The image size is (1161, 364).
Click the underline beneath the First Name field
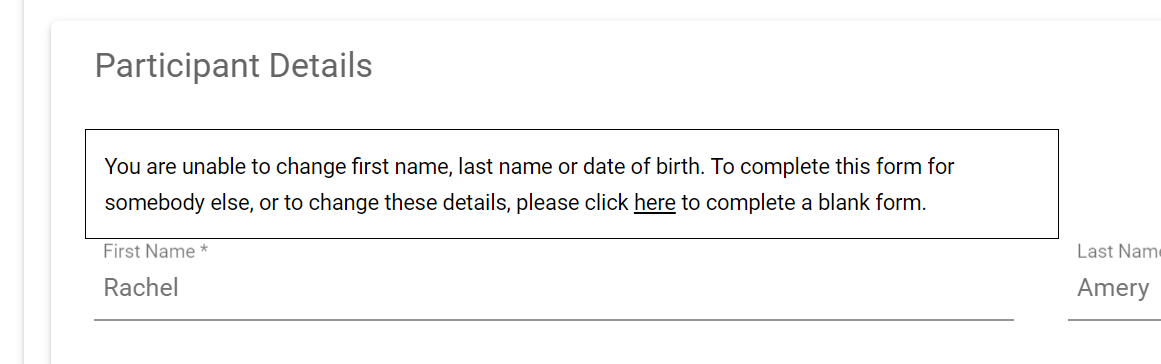tap(554, 320)
